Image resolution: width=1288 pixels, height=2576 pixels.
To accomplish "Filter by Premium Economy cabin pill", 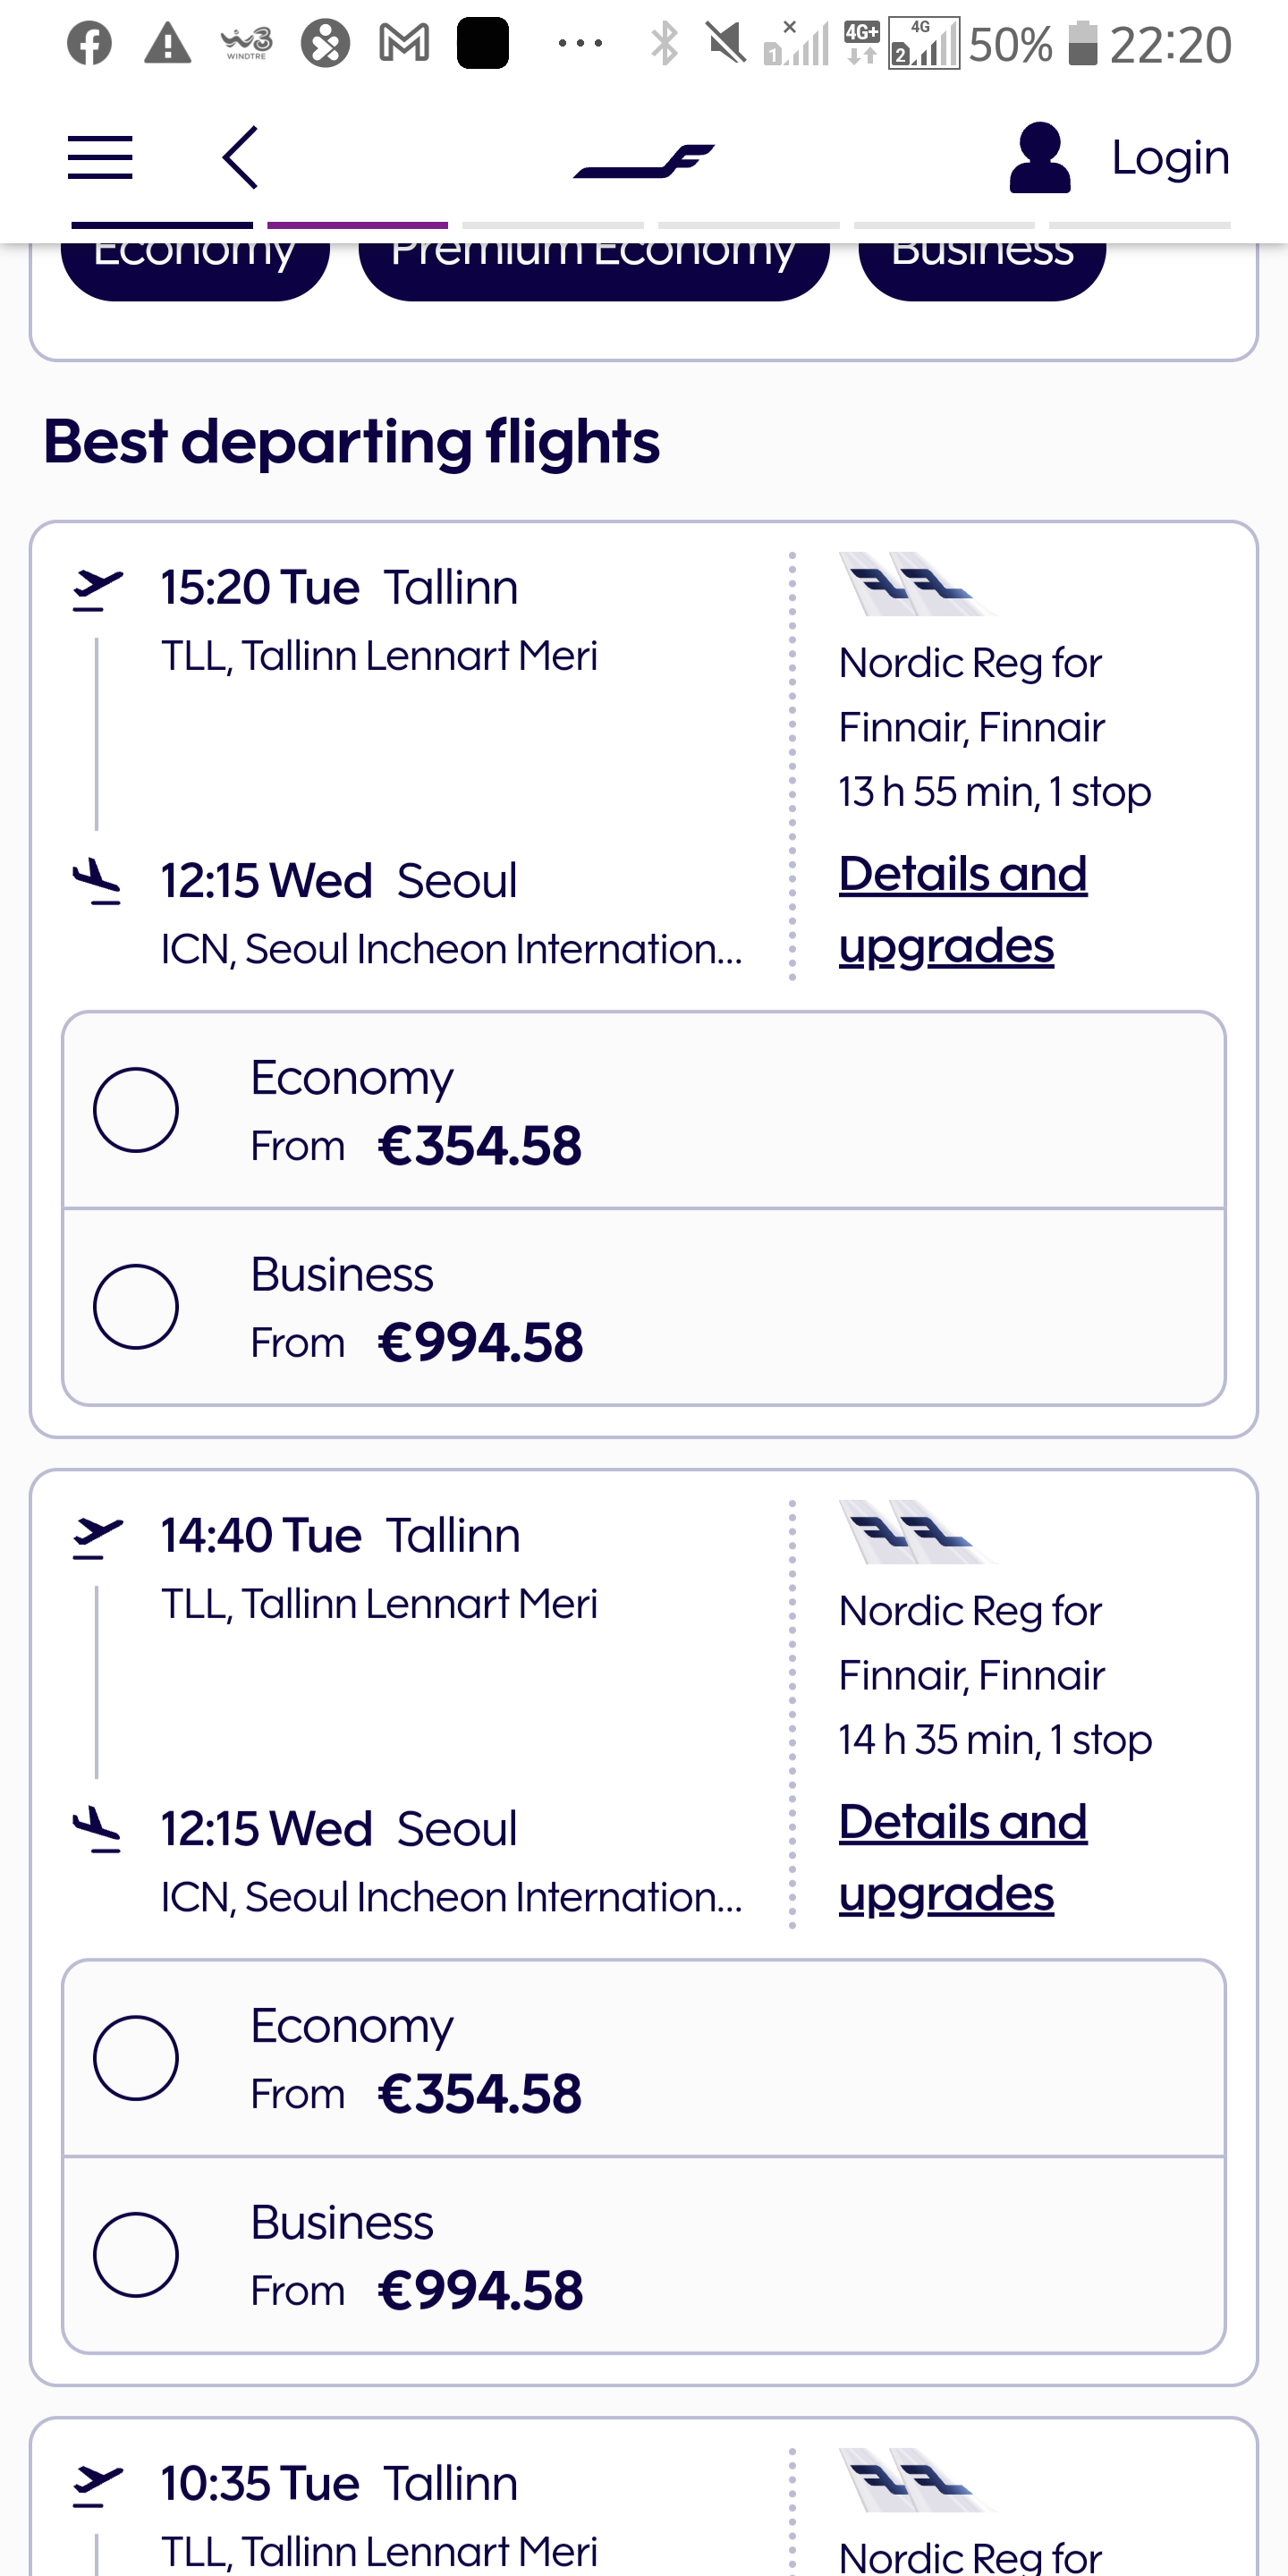I will pos(594,270).
